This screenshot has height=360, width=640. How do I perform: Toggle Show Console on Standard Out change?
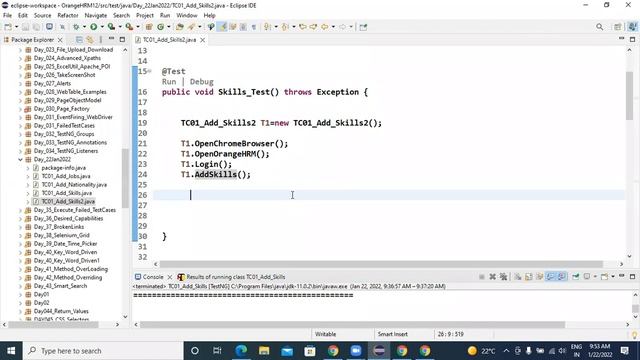(551, 277)
